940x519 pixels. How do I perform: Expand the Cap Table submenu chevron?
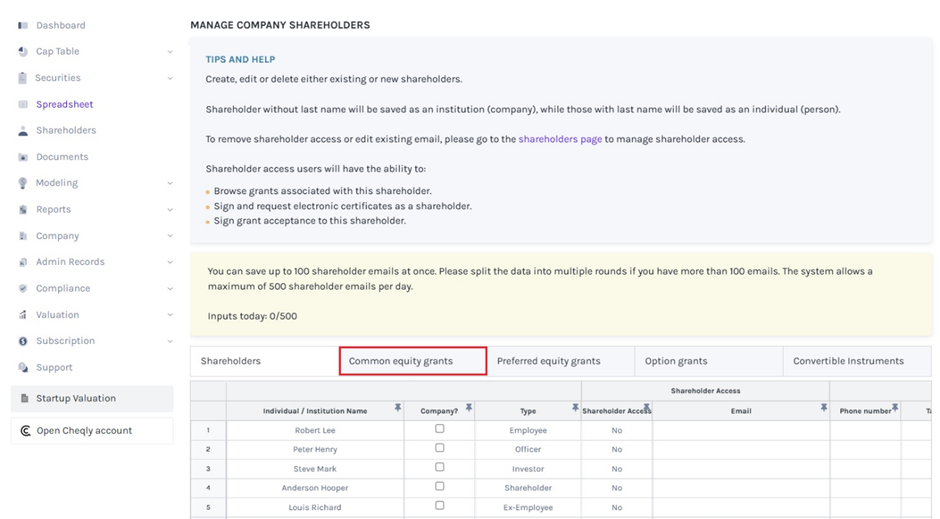pos(170,52)
